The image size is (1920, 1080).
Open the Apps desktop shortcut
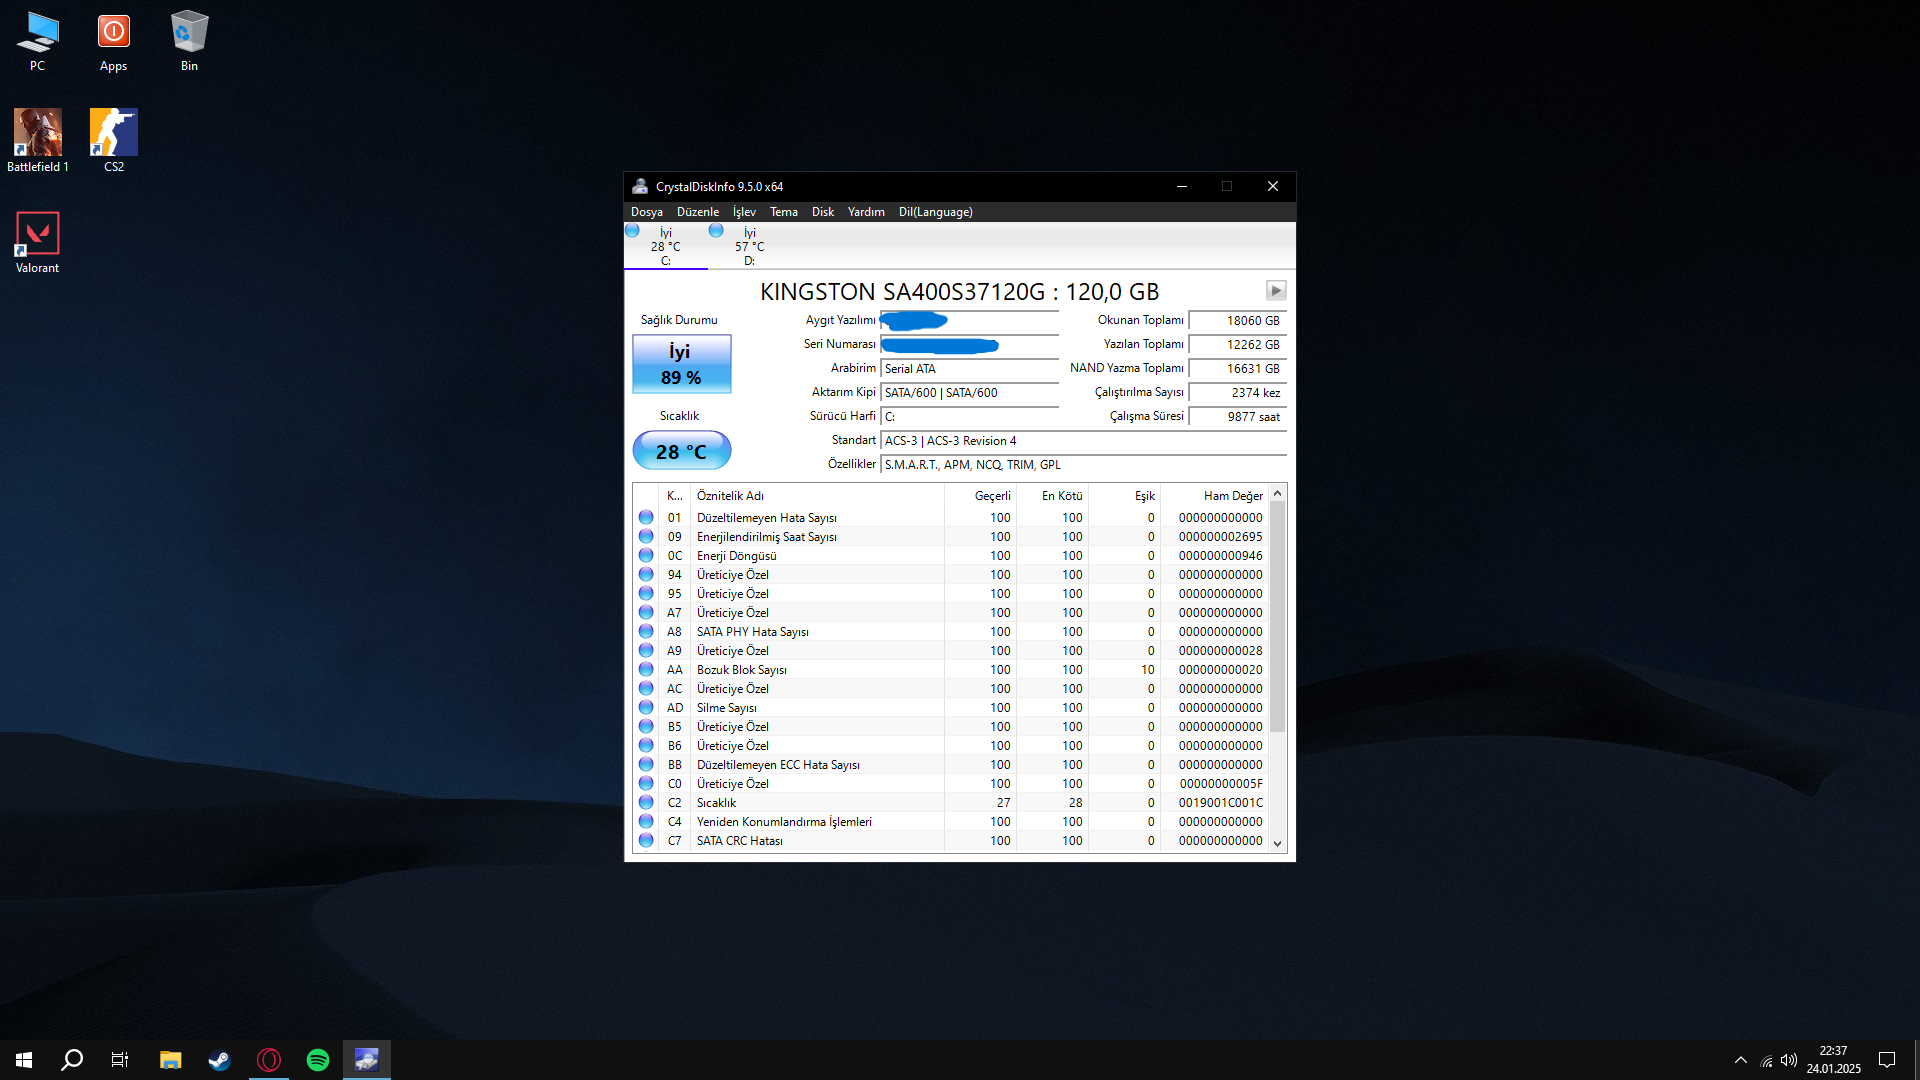[x=113, y=41]
